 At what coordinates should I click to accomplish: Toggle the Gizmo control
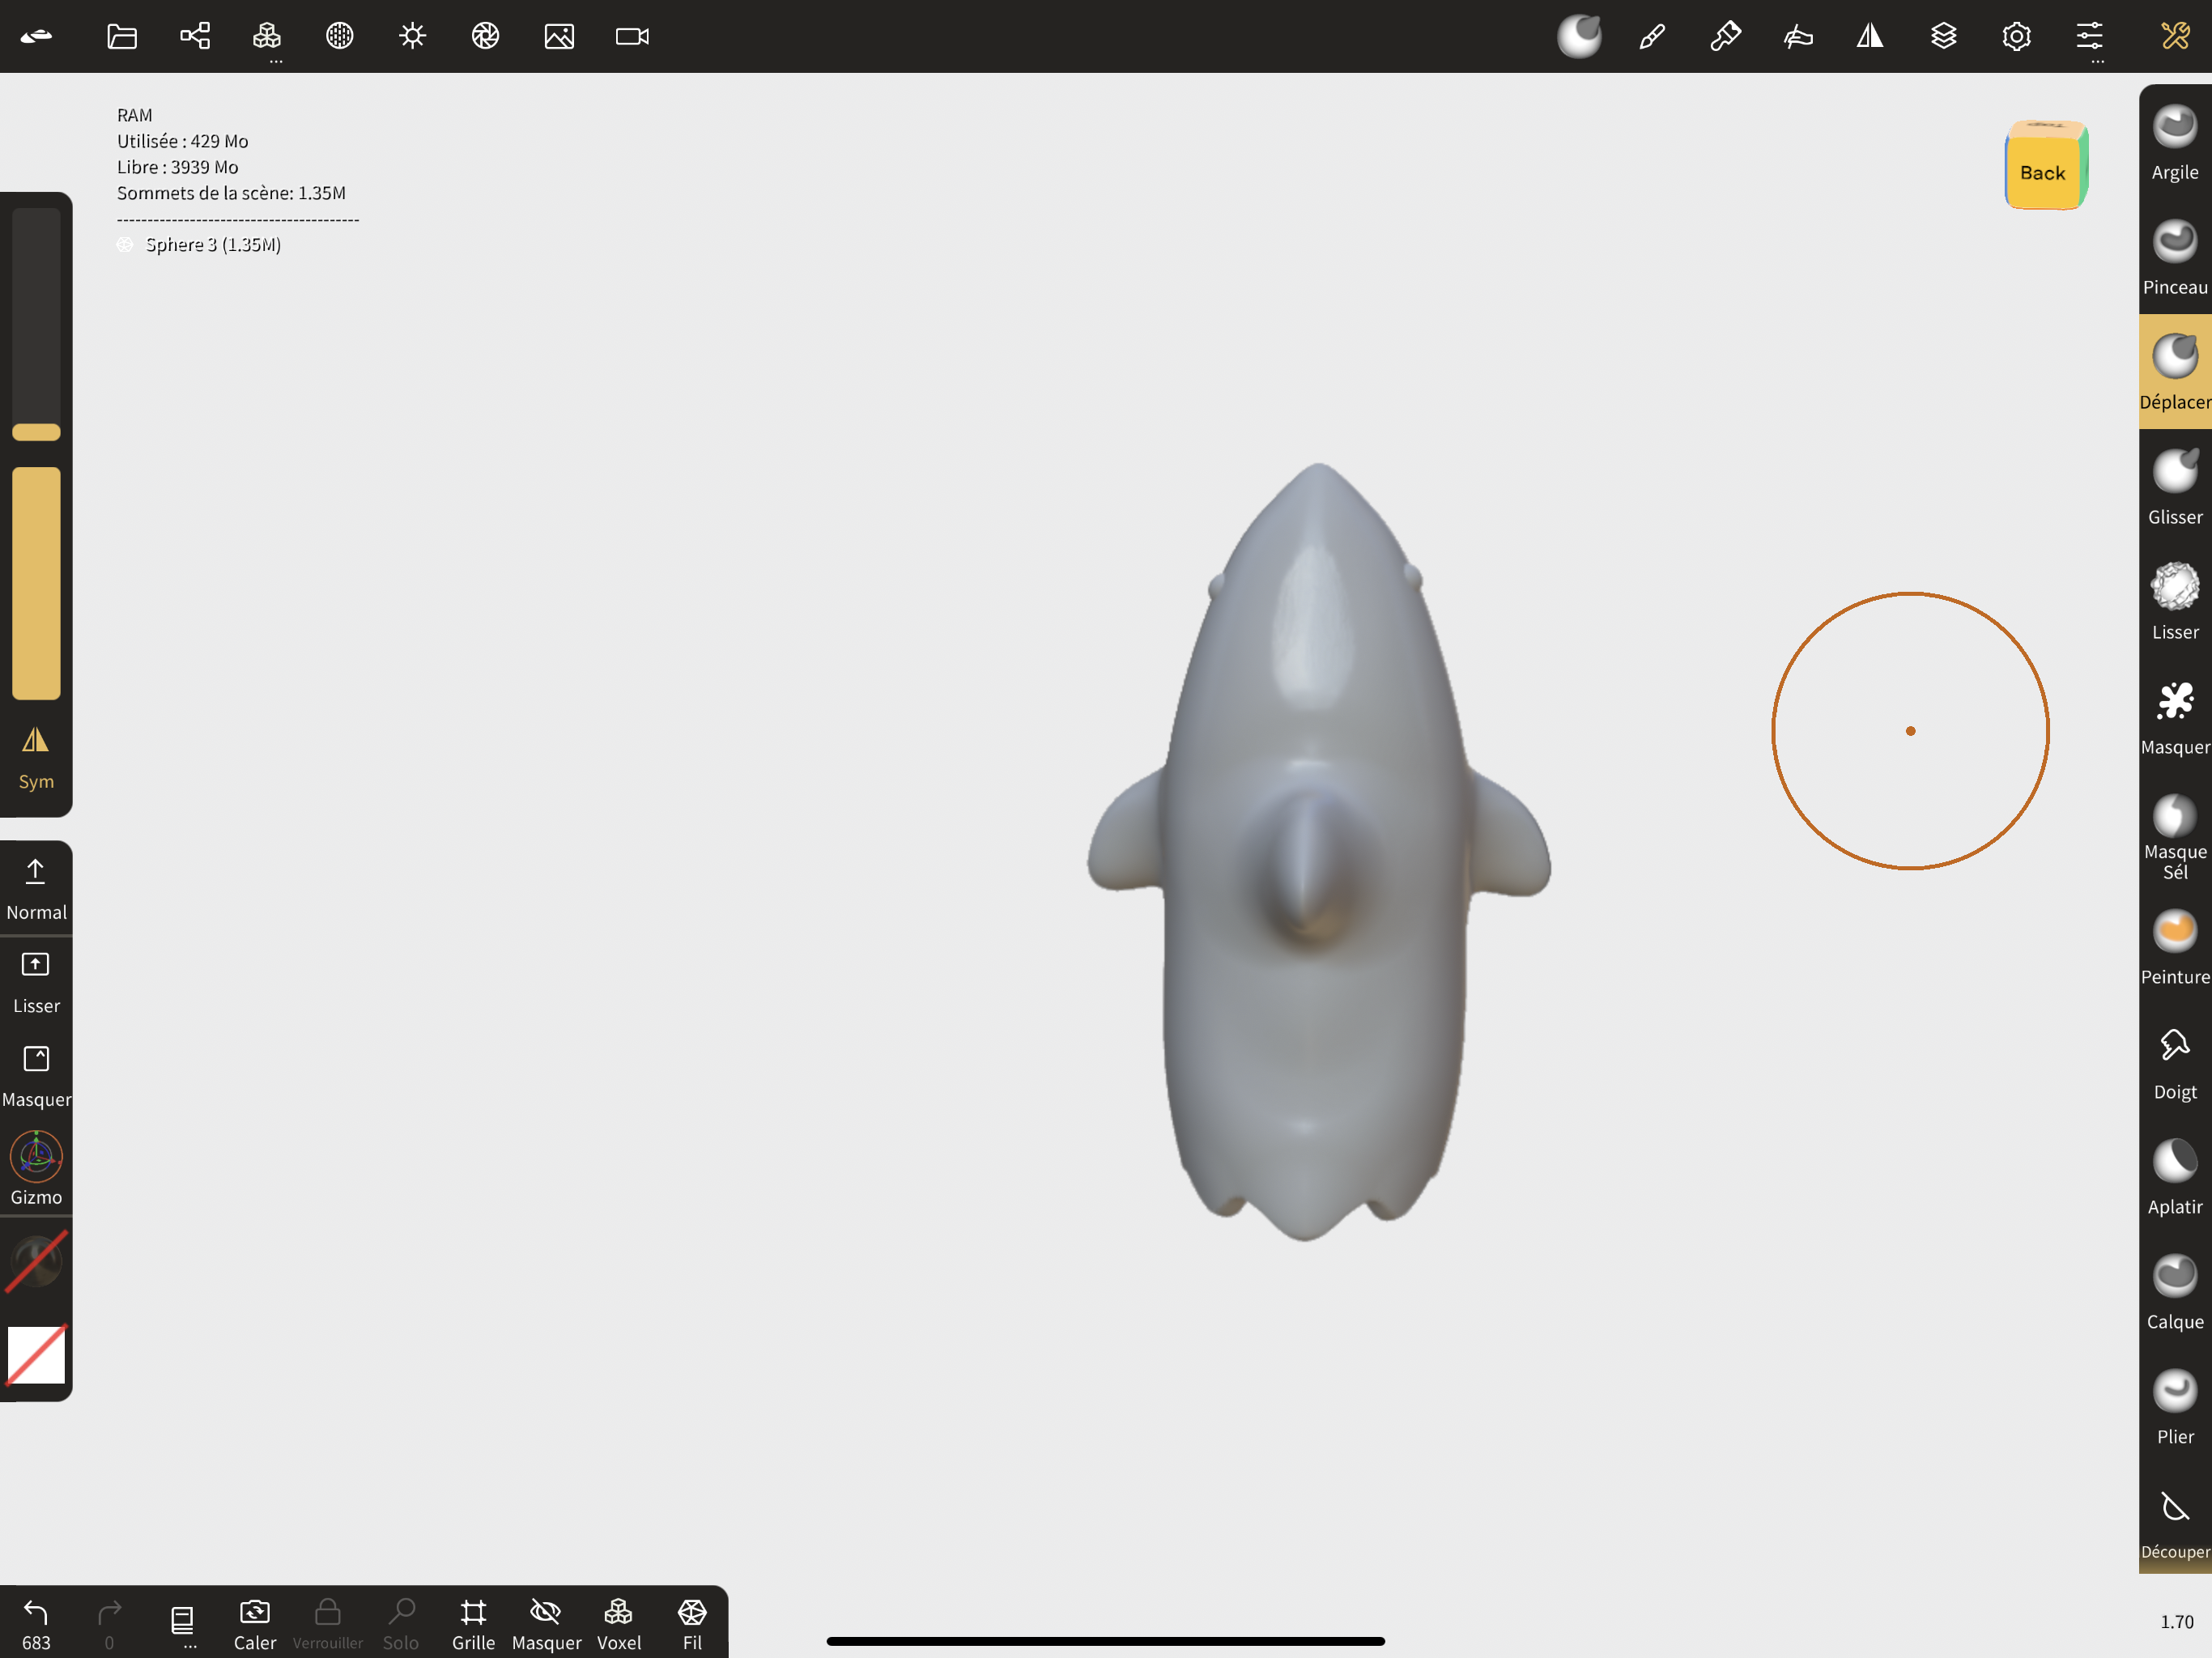pyautogui.click(x=36, y=1168)
